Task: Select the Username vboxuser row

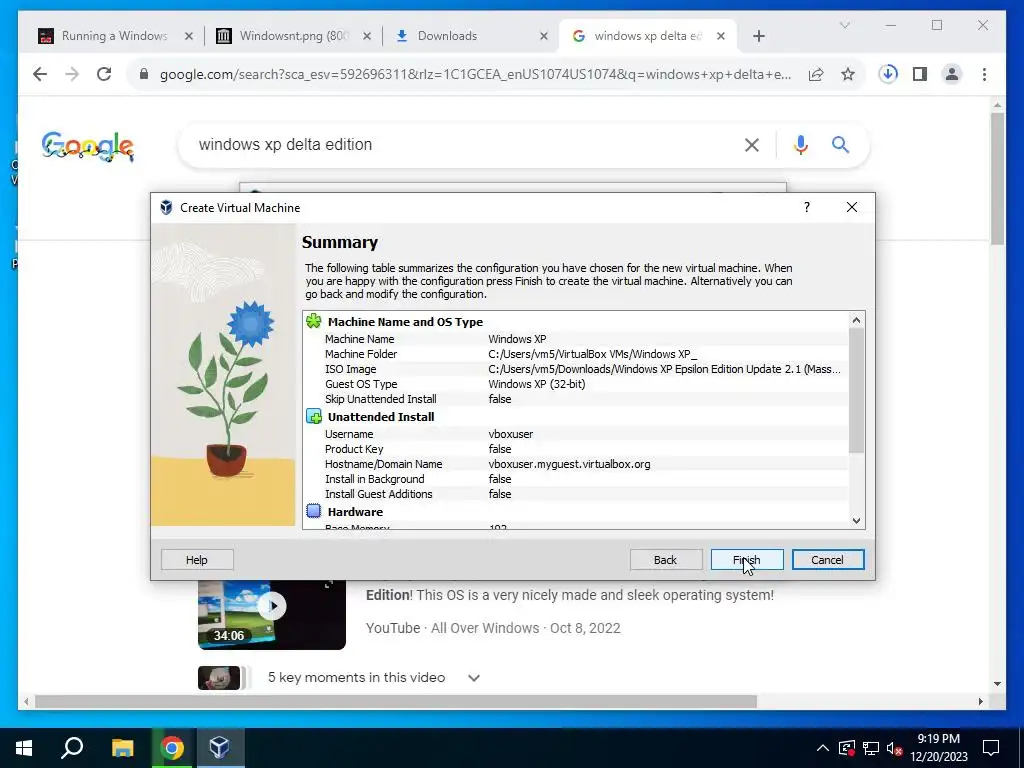Action: tap(575, 434)
